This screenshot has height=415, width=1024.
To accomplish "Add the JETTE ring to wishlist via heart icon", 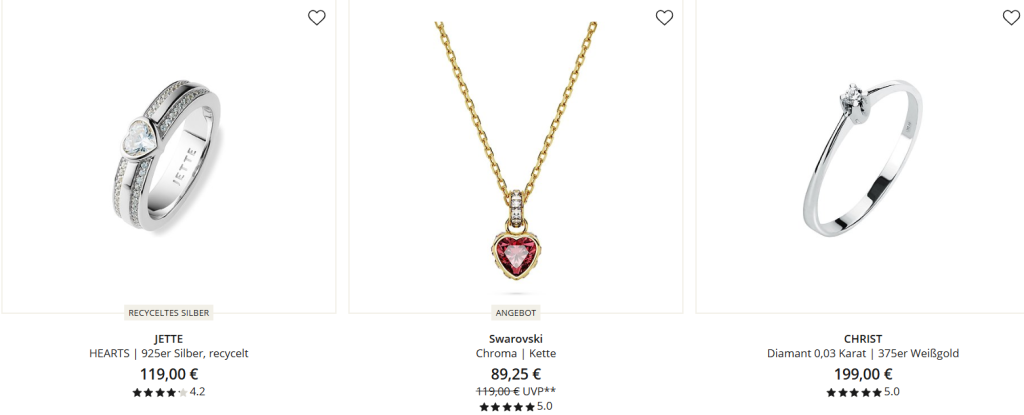I will click(317, 18).
